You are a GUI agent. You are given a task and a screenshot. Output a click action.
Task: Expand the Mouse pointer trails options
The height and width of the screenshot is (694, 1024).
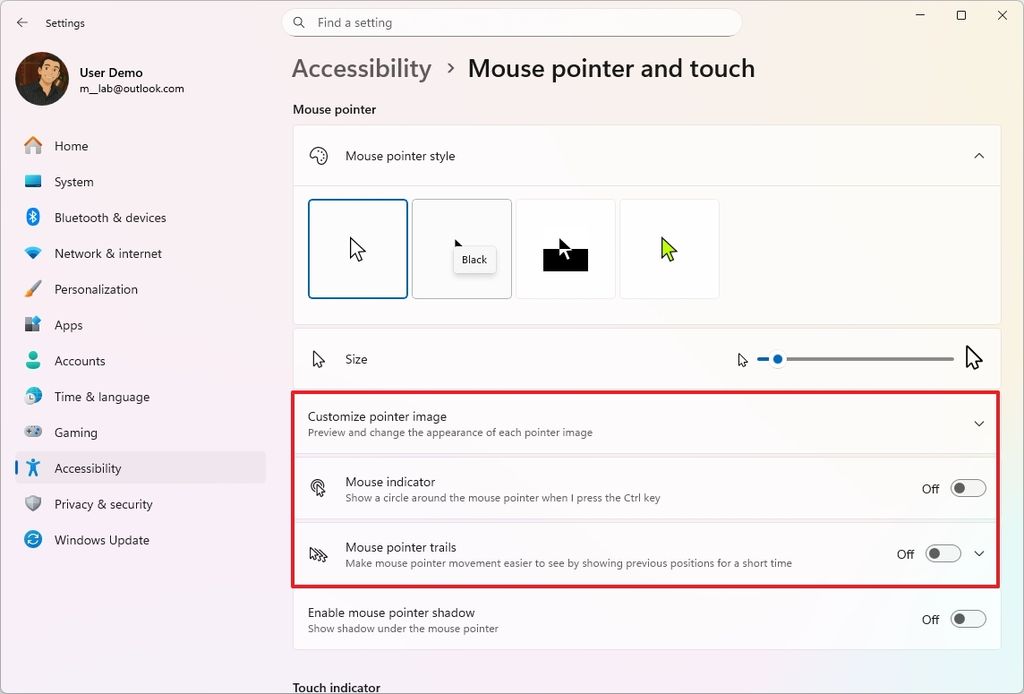click(x=979, y=553)
